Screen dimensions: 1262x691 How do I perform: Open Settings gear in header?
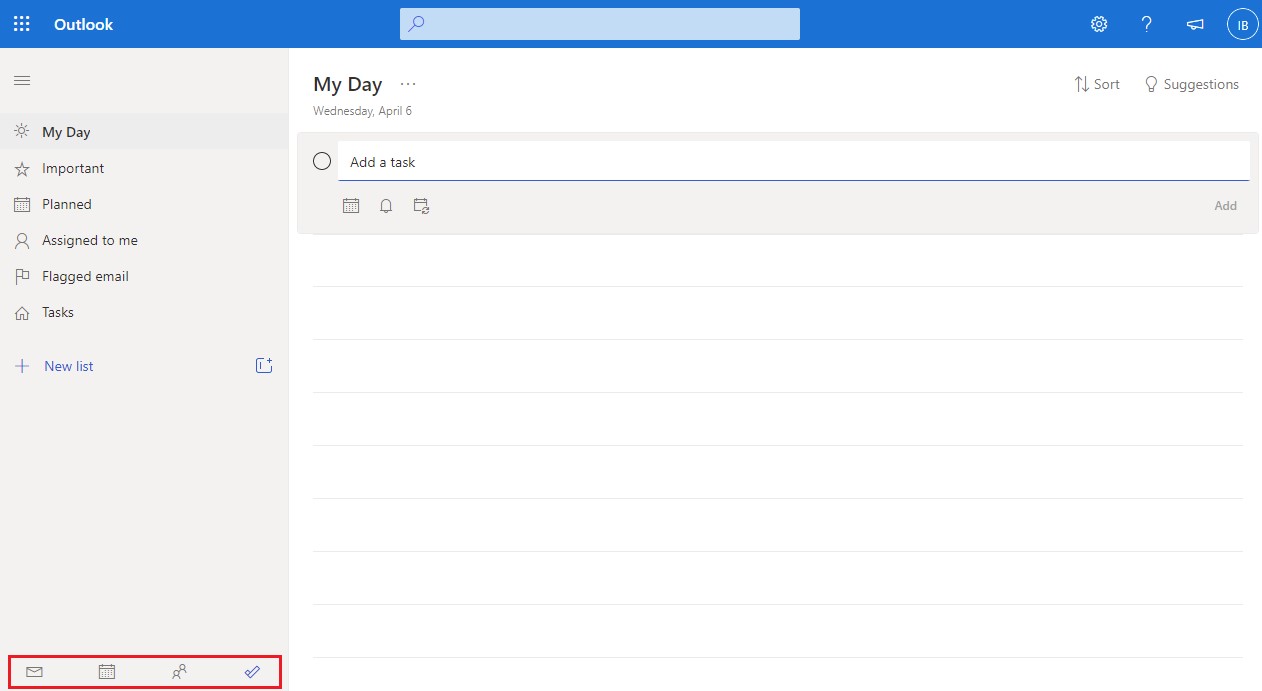[1099, 24]
